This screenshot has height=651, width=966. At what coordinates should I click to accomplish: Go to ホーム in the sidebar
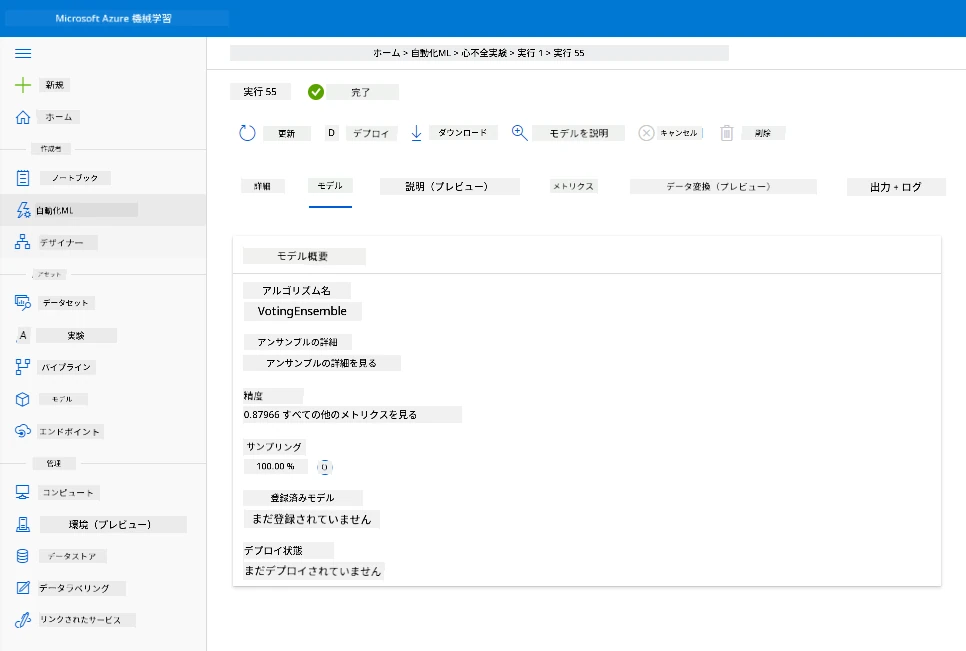coord(59,117)
